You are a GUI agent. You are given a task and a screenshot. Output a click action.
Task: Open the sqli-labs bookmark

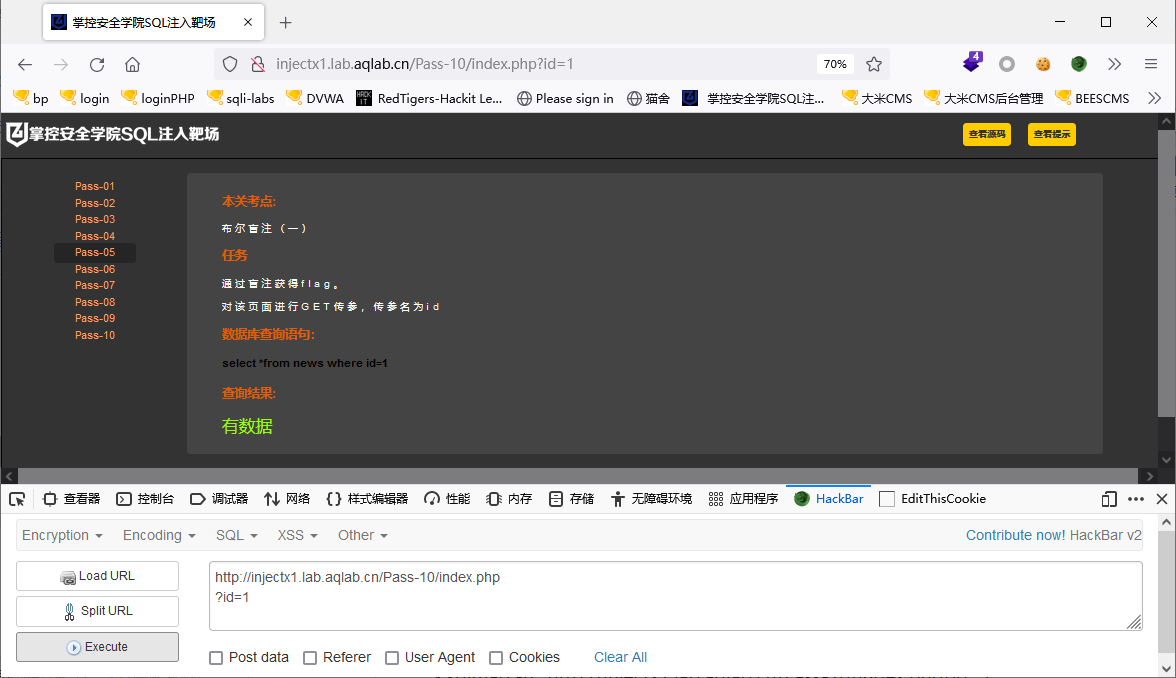pyautogui.click(x=241, y=98)
